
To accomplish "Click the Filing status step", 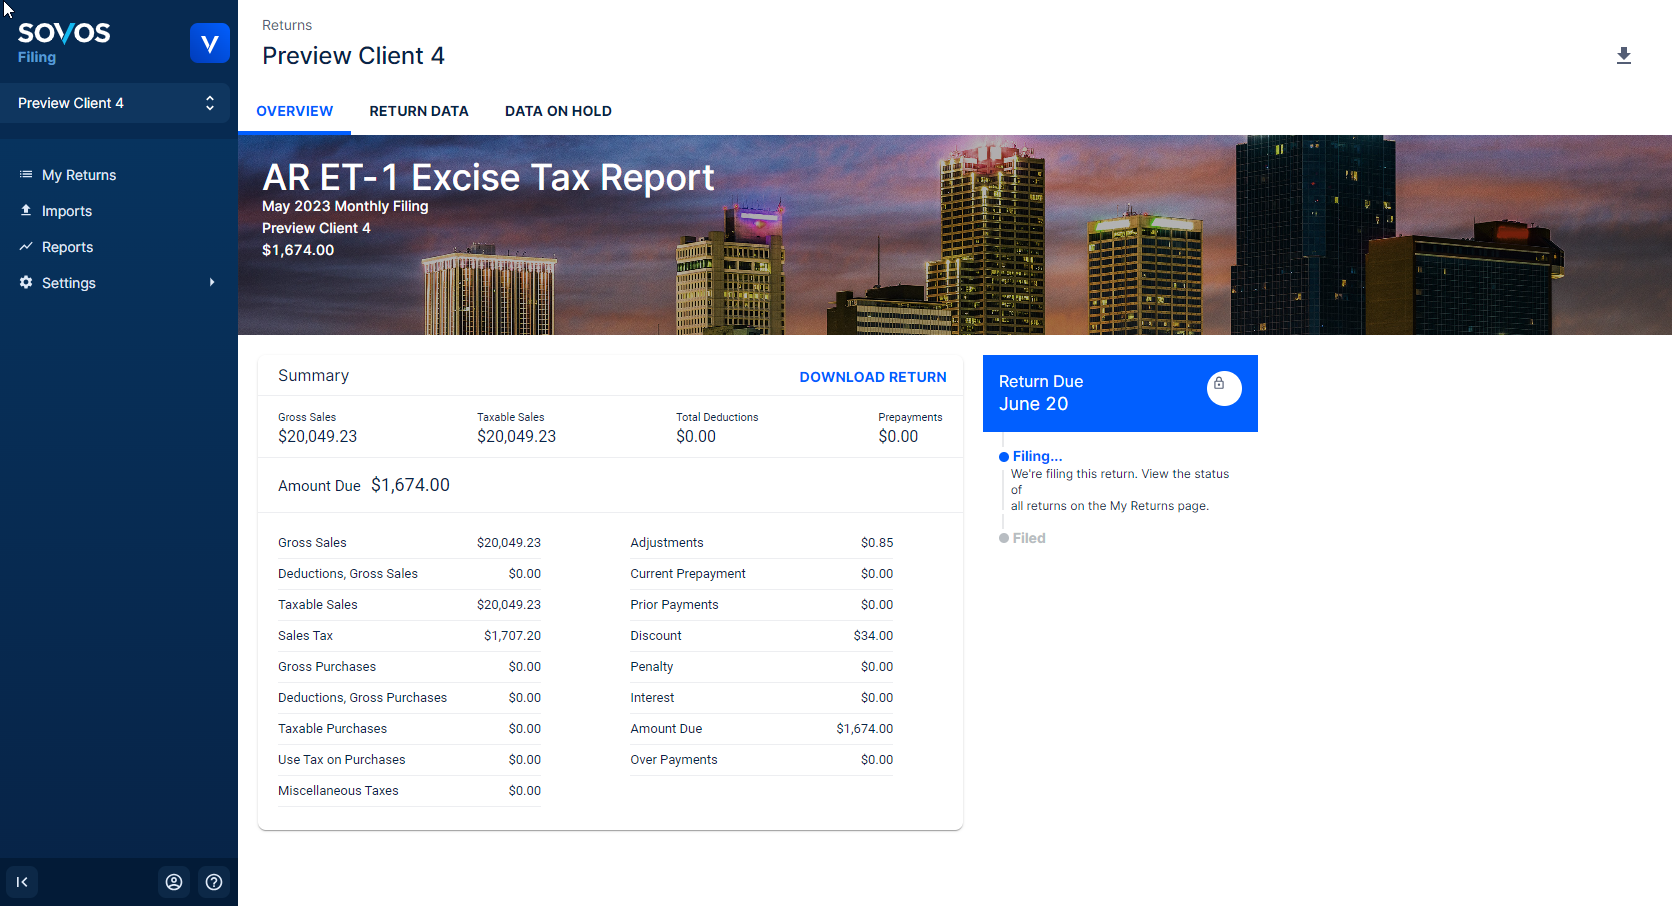I will [x=1036, y=456].
